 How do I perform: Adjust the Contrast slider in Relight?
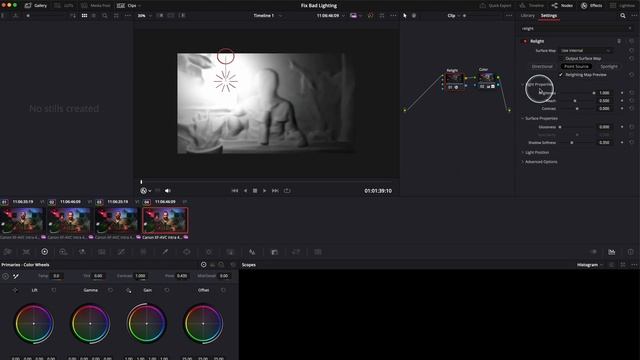576,109
